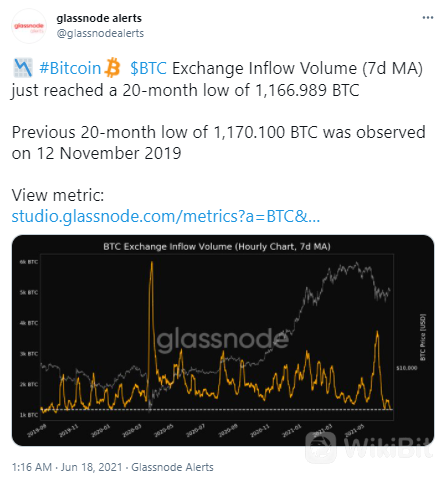Click the @glassnodealerts handle
446x479 pixels.
(x=100, y=33)
